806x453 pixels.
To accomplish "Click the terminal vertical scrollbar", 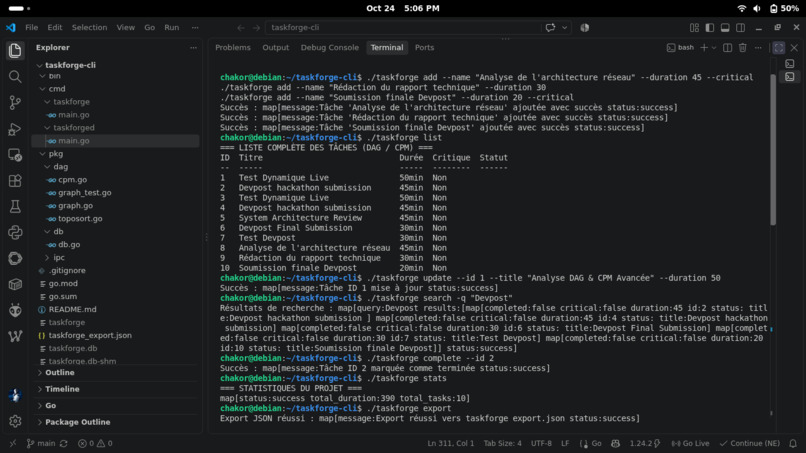I will pos(773,149).
